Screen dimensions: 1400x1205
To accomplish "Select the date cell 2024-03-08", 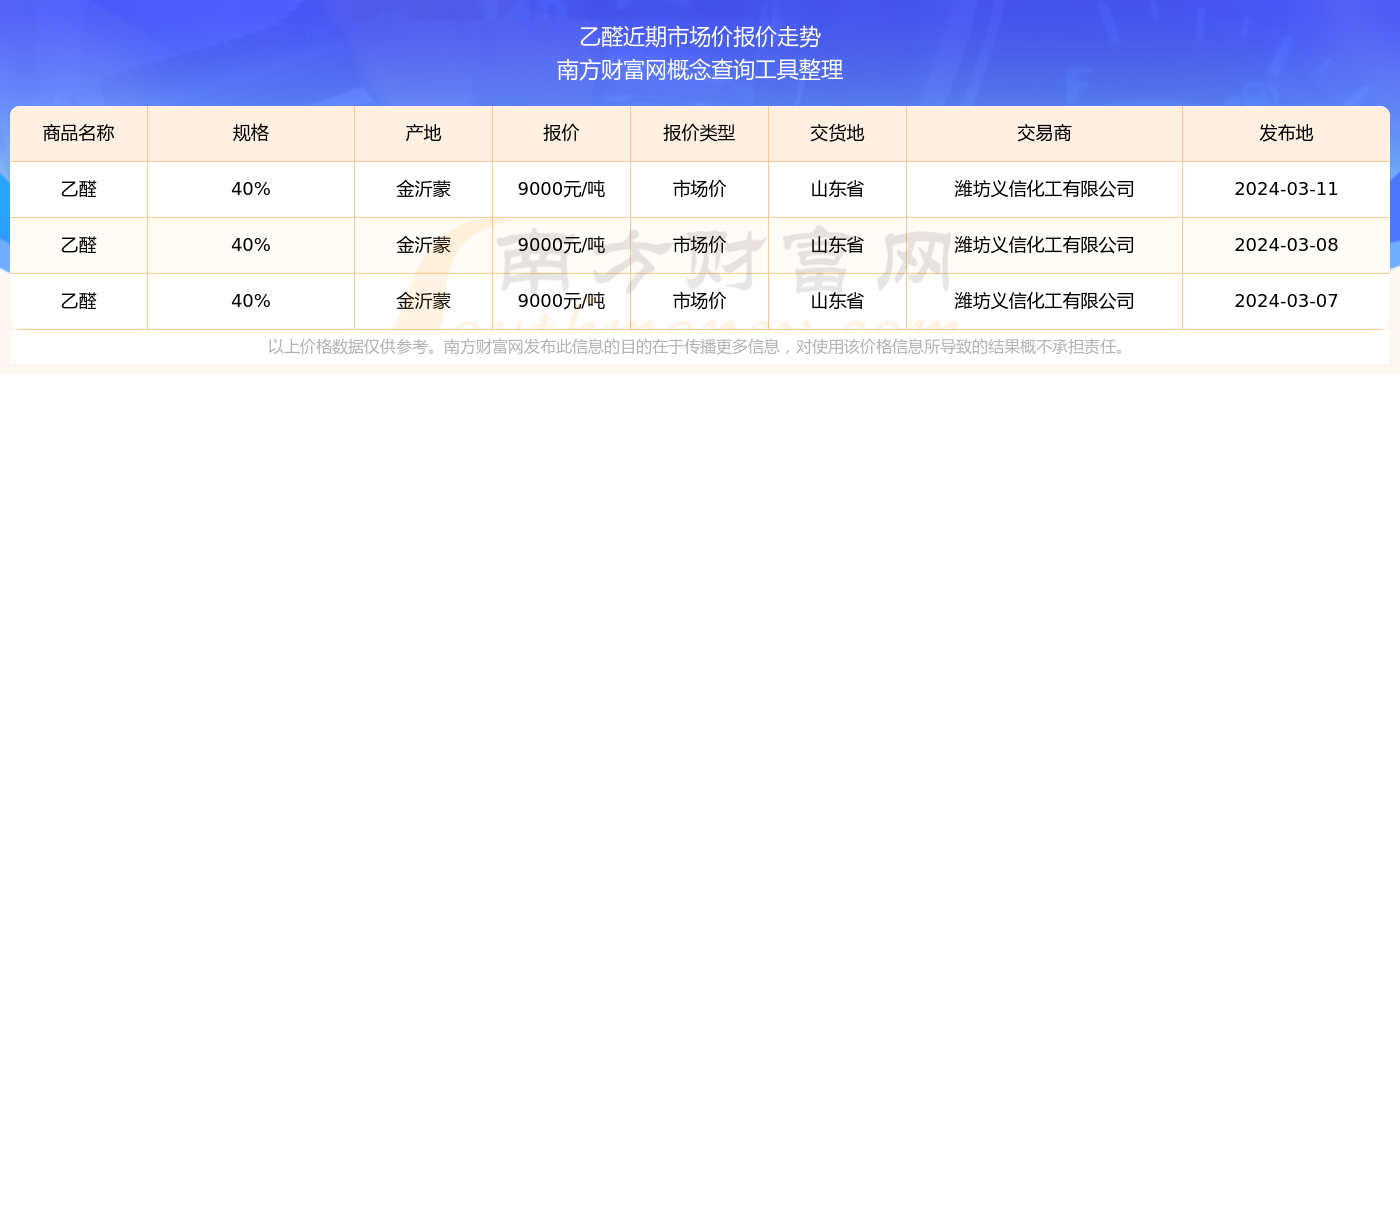I will (1286, 245).
